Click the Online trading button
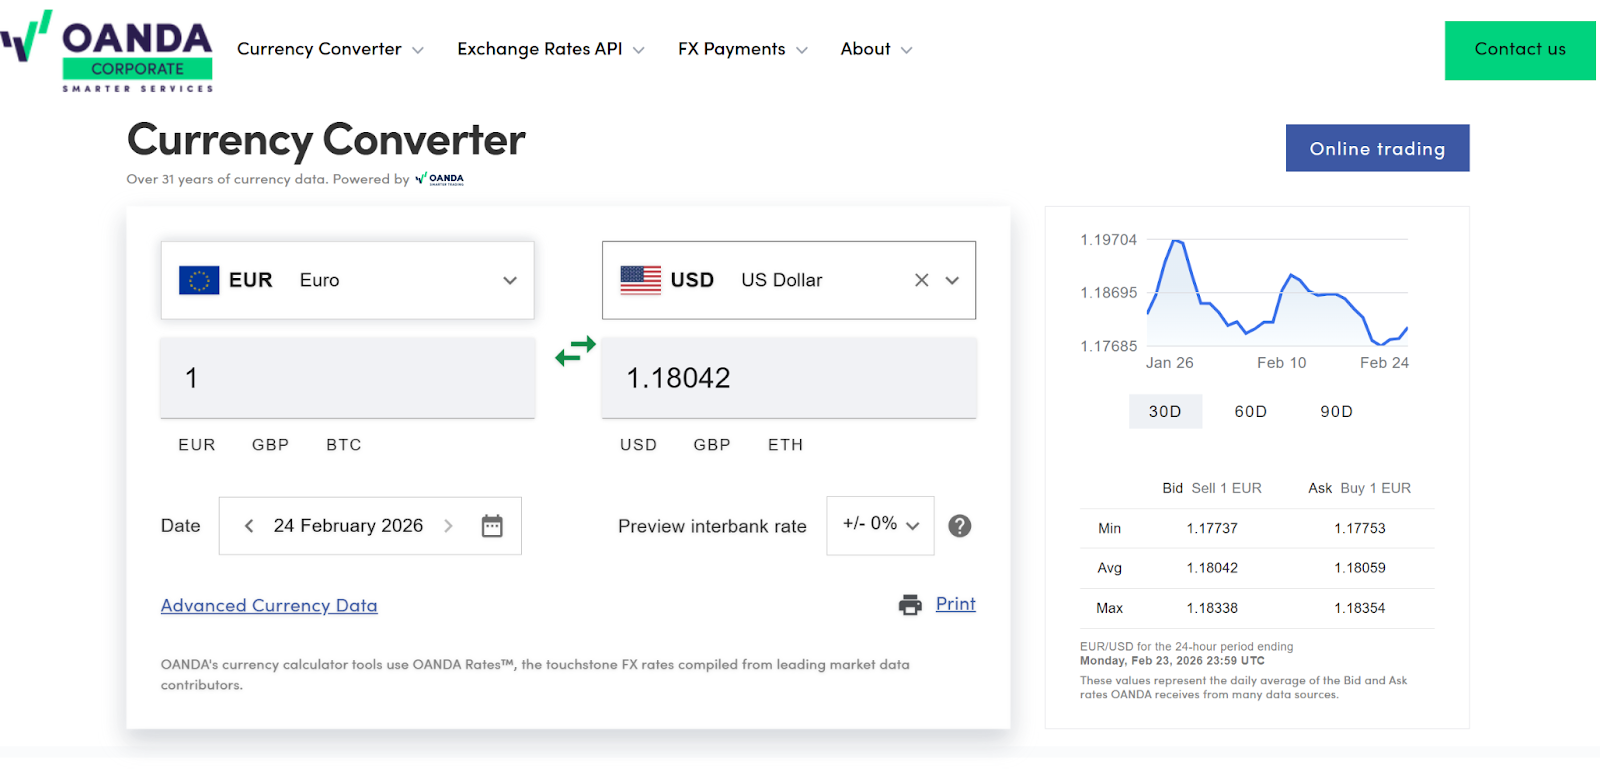The height and width of the screenshot is (774, 1600). 1377,148
